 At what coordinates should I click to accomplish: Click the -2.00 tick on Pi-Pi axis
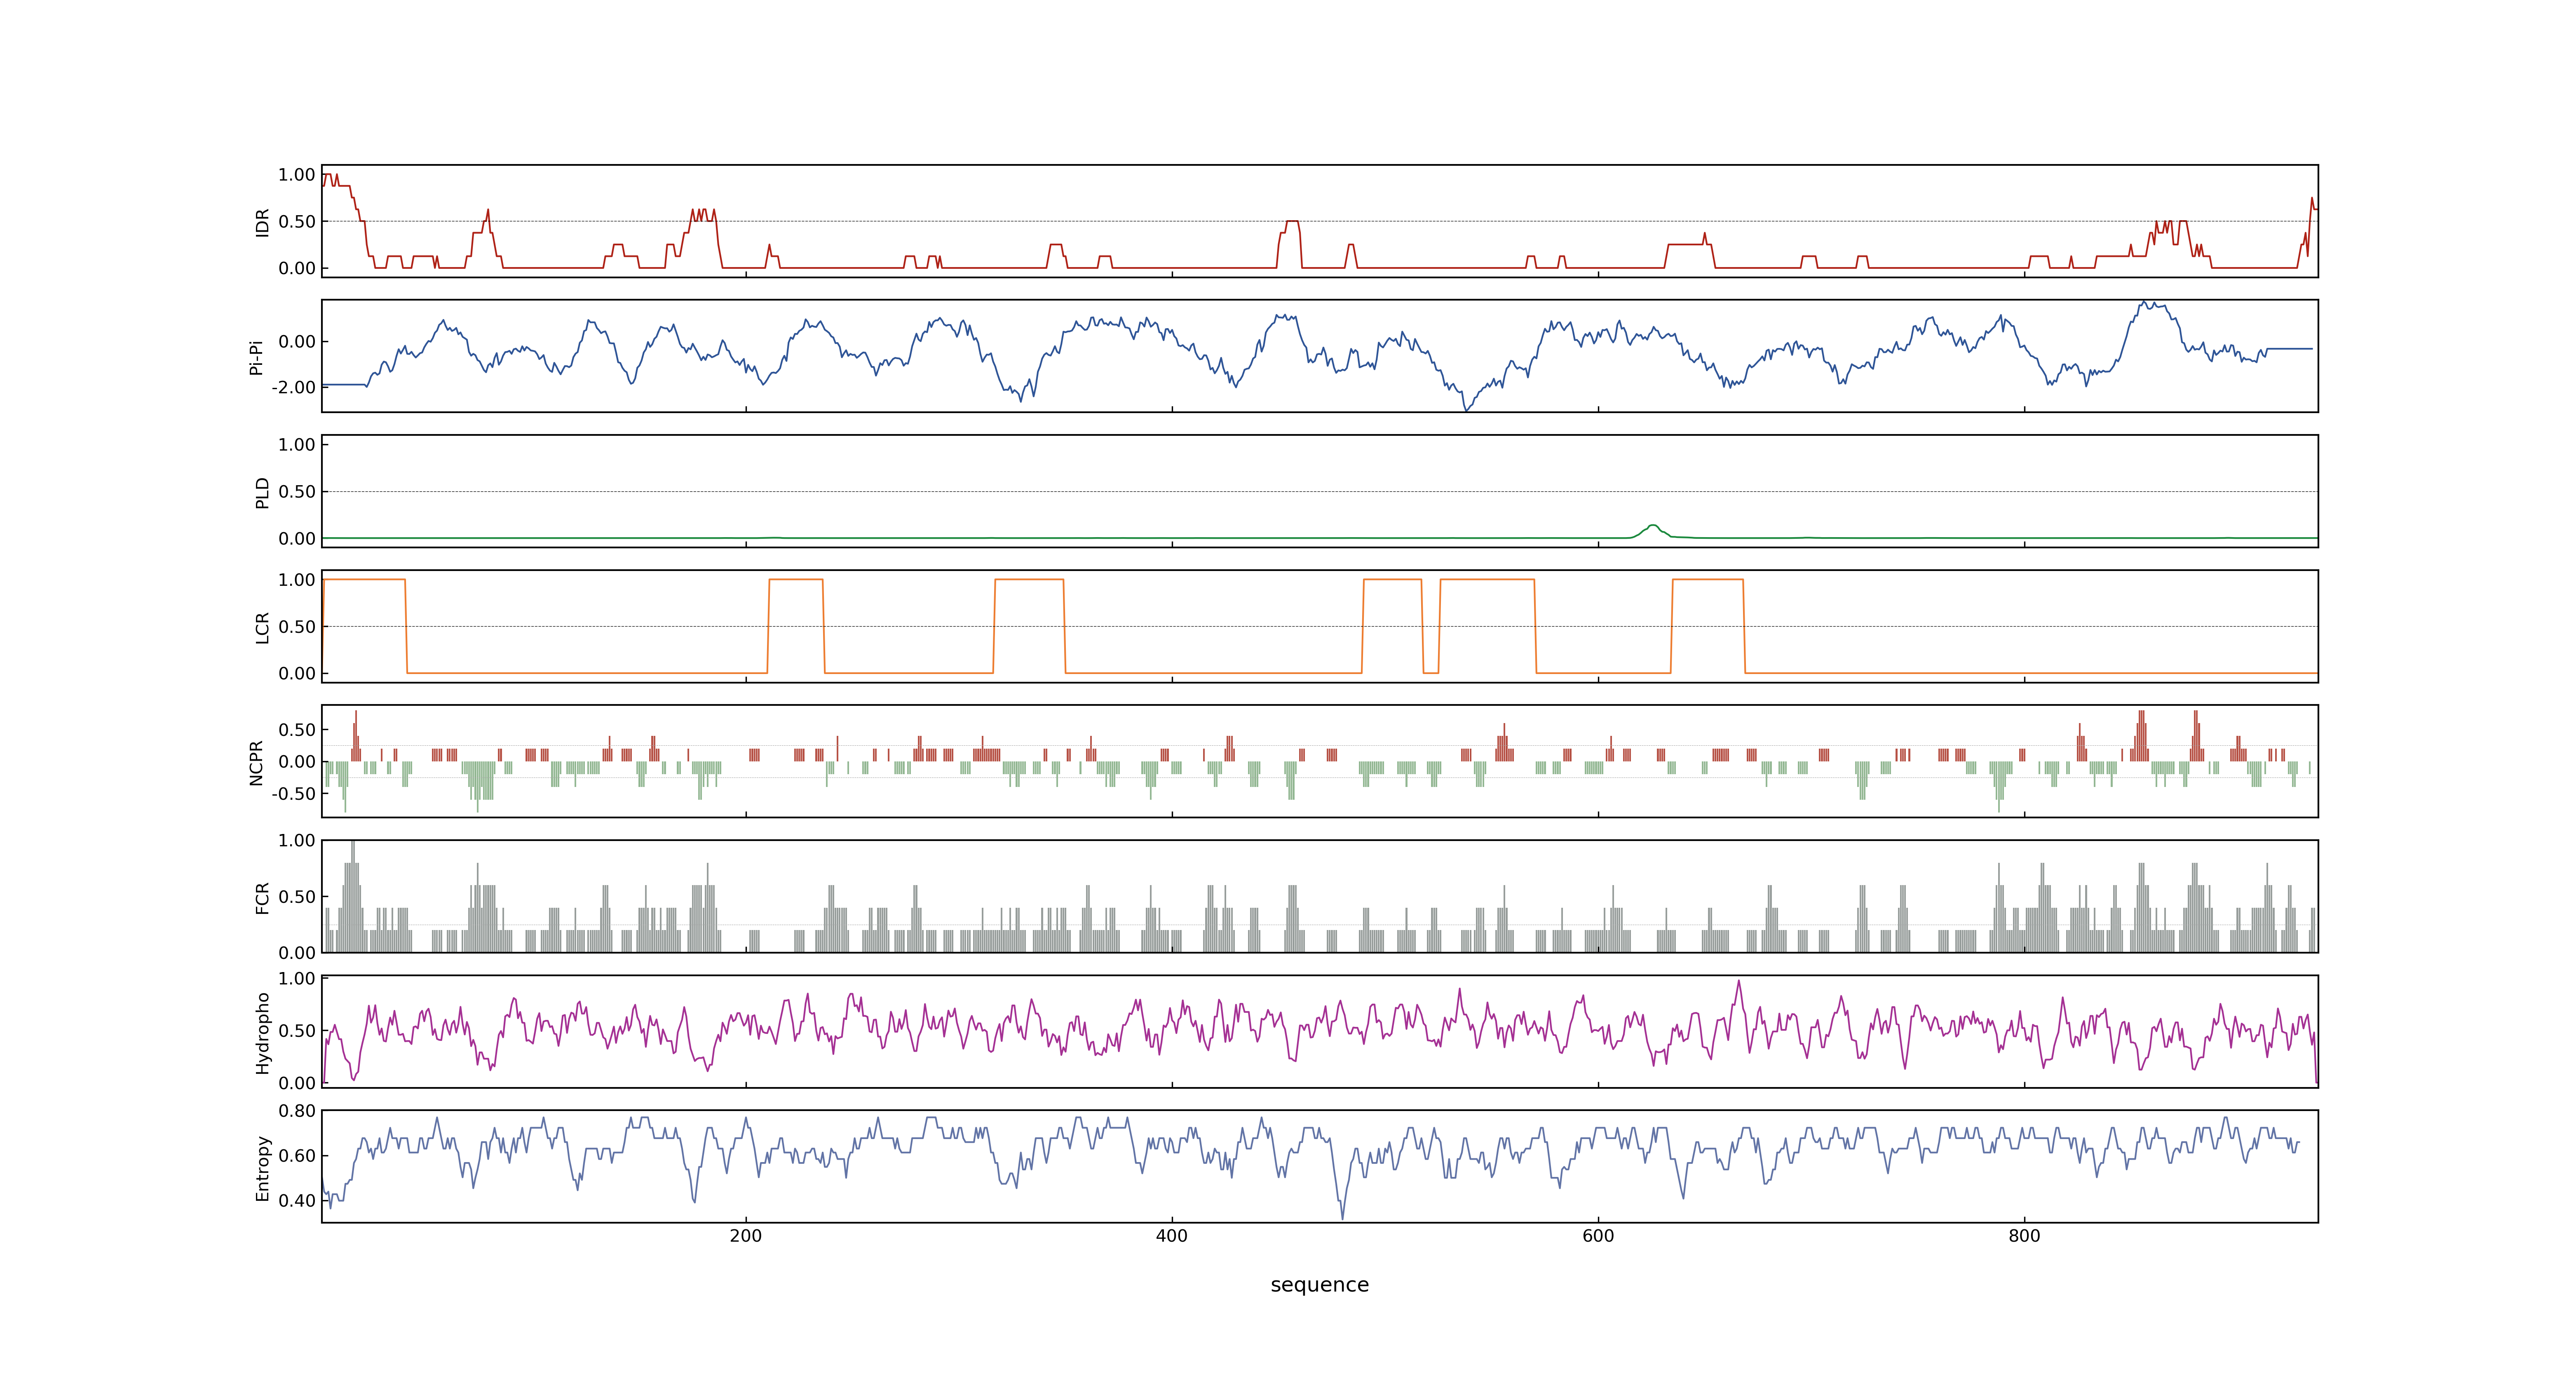point(293,388)
